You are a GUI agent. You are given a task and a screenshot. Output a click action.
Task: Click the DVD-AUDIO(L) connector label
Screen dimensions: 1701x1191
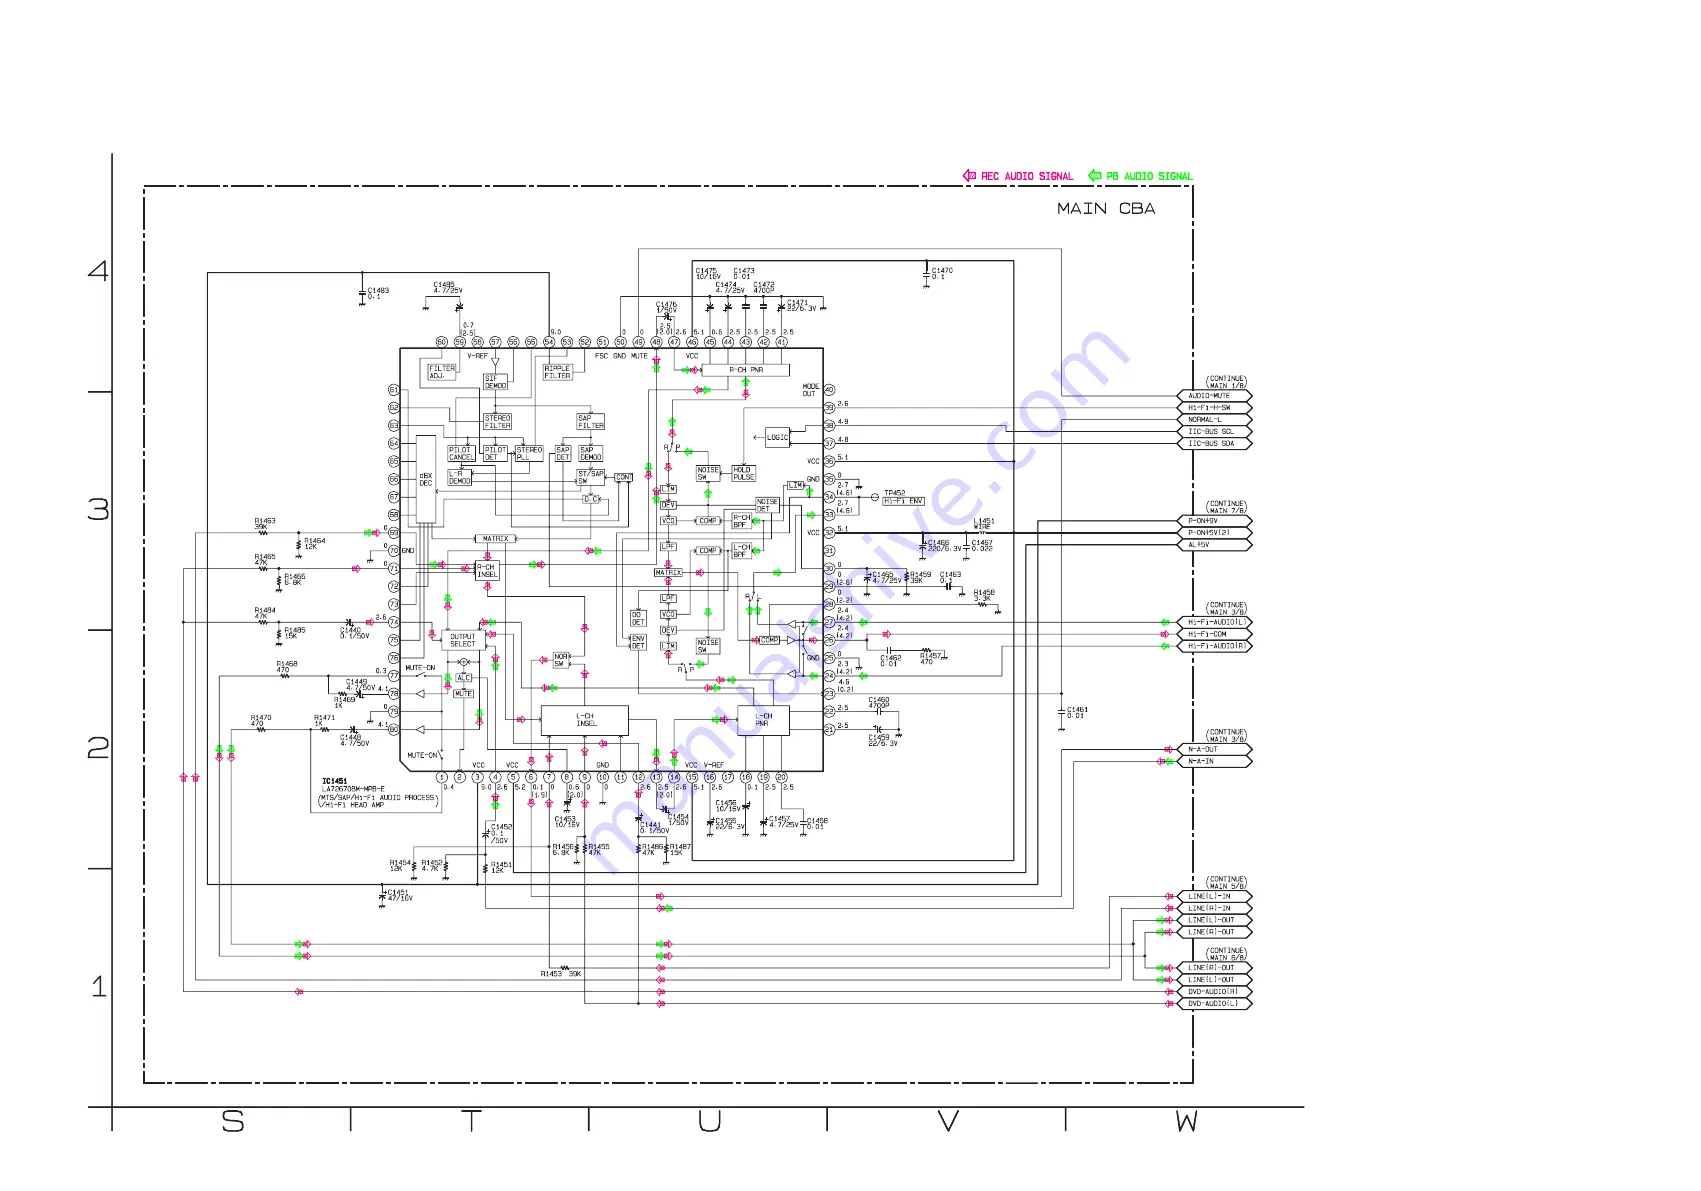(1213, 1004)
